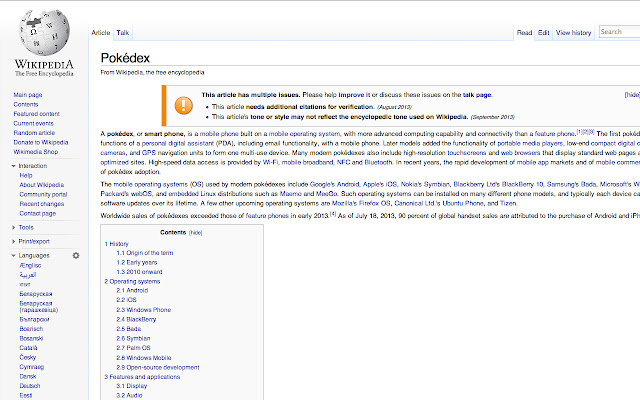Open the View history tab
Screen dimensions: 640x400
(x=574, y=33)
